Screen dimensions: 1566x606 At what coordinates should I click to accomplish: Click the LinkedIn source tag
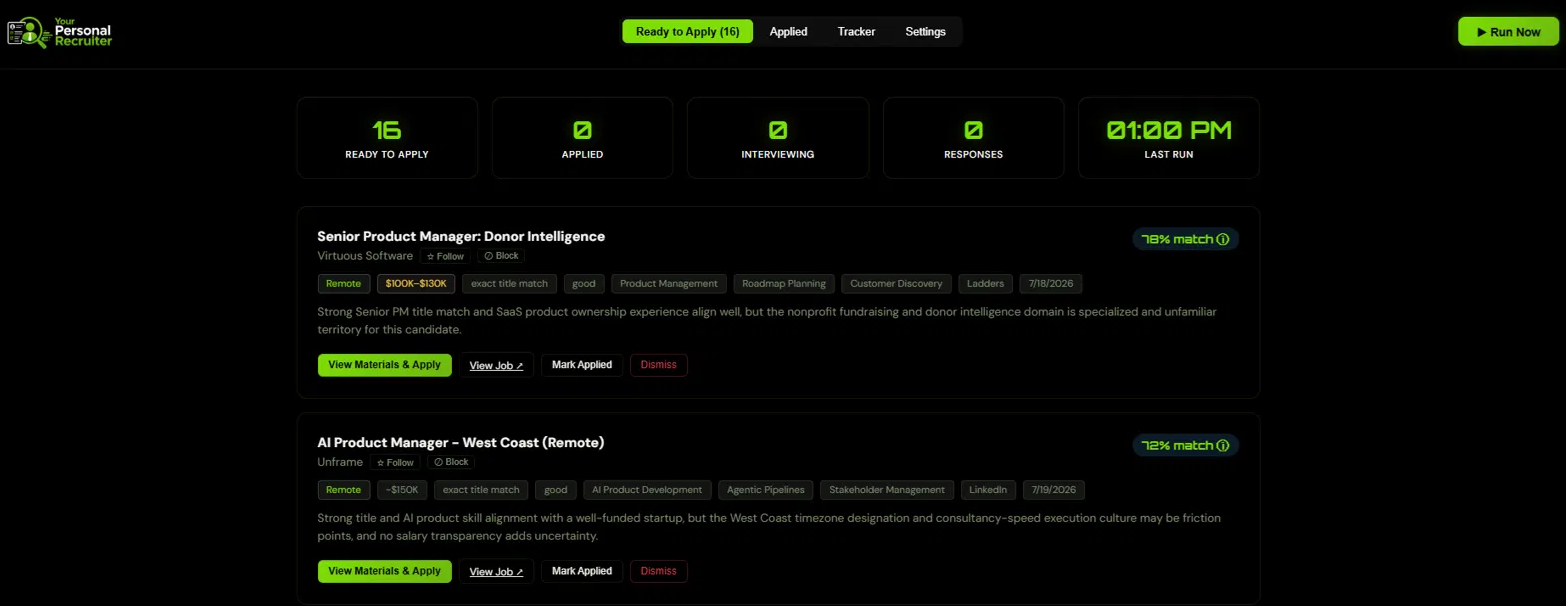(989, 490)
